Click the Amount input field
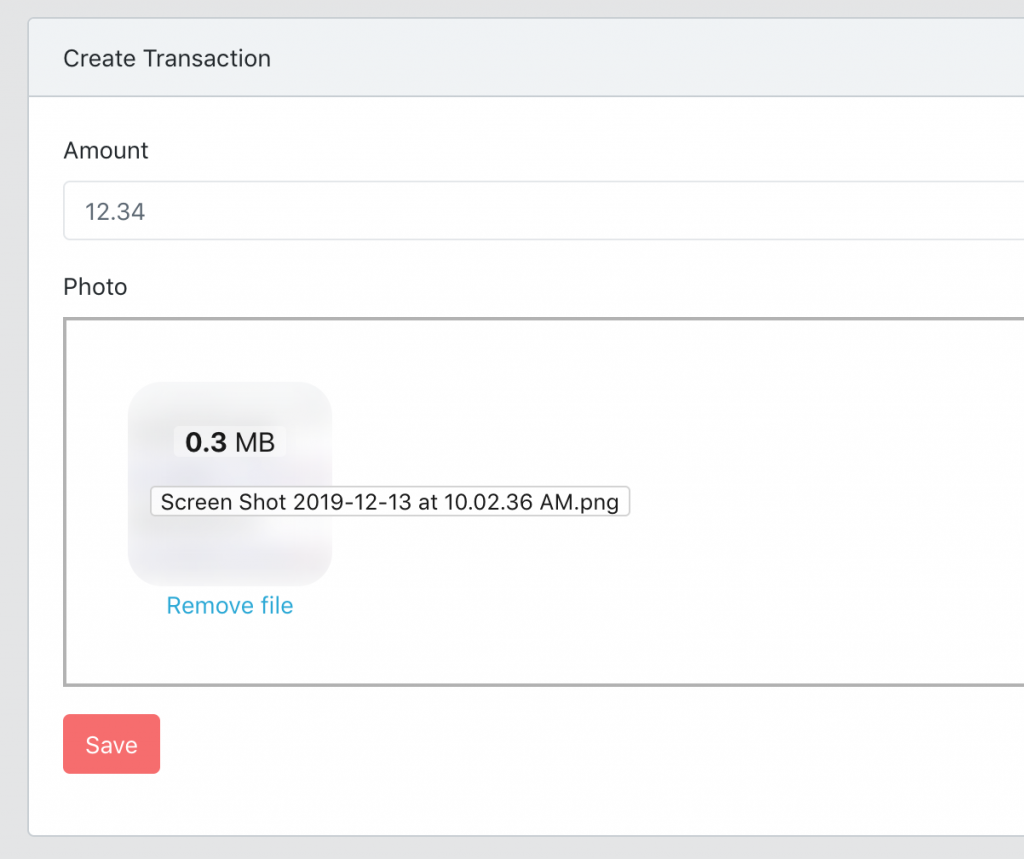 [x=540, y=211]
